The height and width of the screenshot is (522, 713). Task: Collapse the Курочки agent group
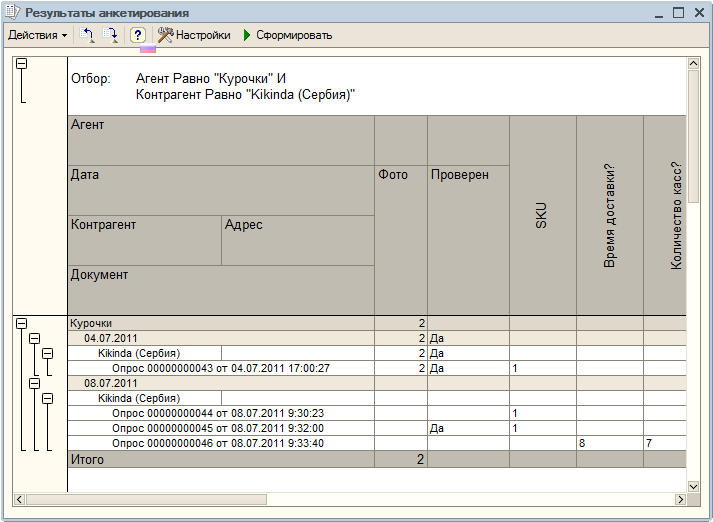(x=21, y=323)
